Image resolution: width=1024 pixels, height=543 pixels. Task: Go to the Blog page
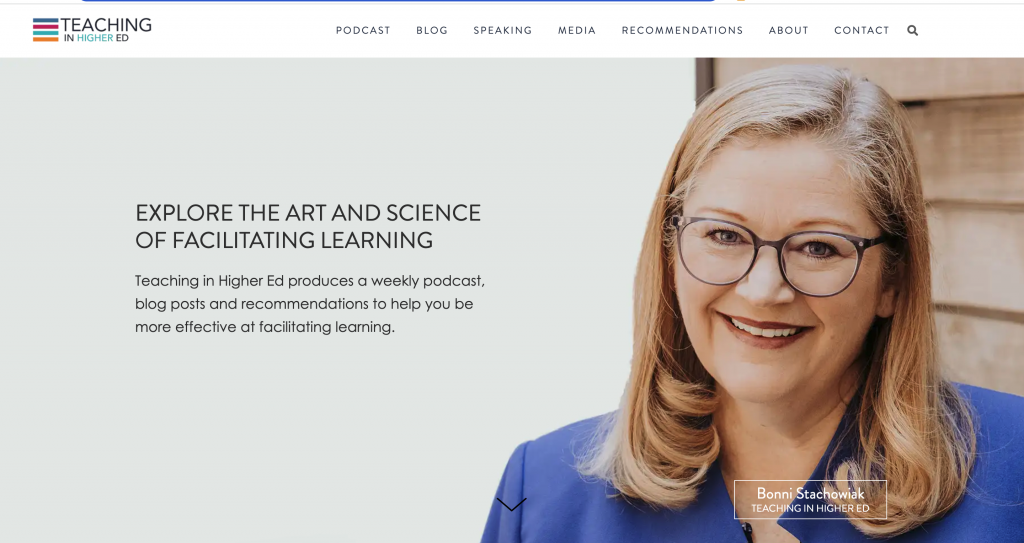(432, 30)
